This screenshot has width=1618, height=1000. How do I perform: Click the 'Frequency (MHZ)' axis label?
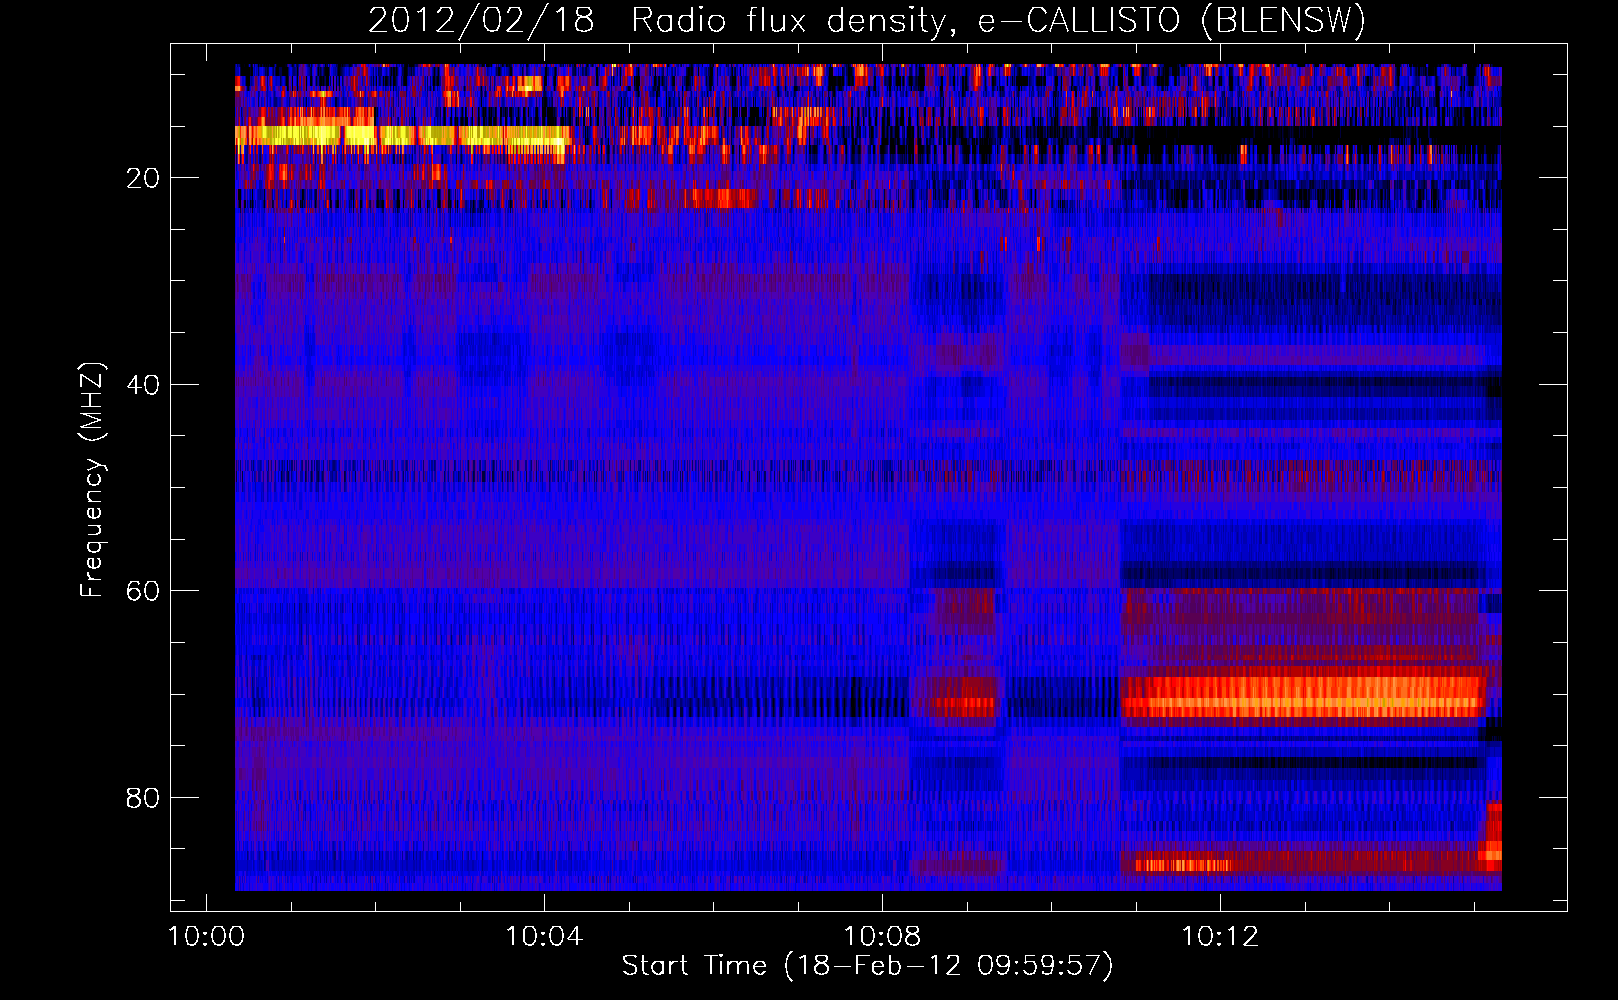click(91, 480)
